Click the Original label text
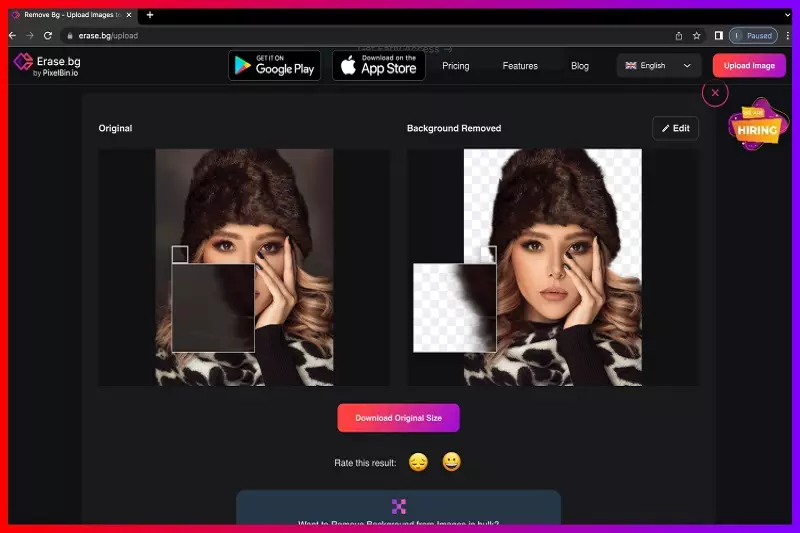This screenshot has height=533, width=800. pos(115,129)
